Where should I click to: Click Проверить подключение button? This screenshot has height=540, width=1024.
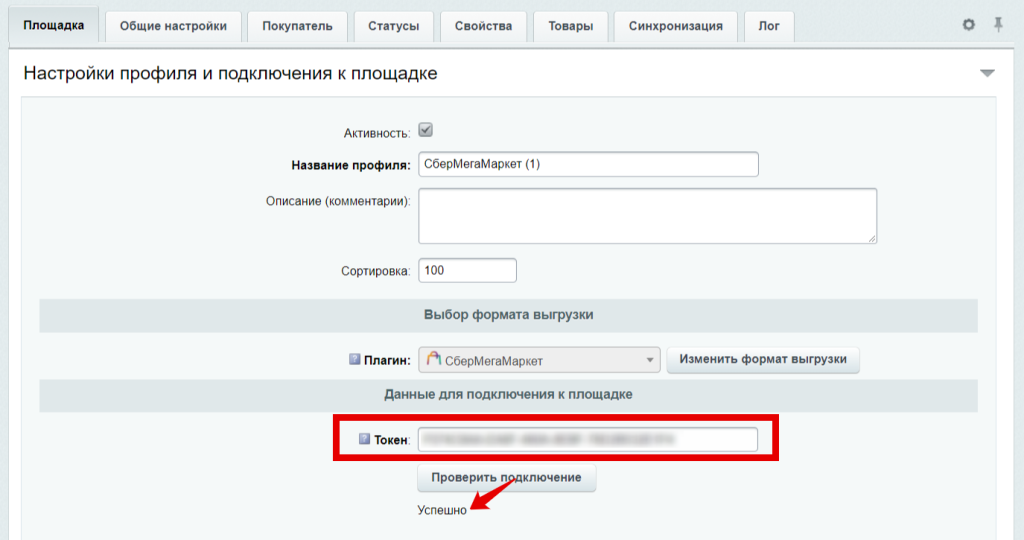[506, 478]
